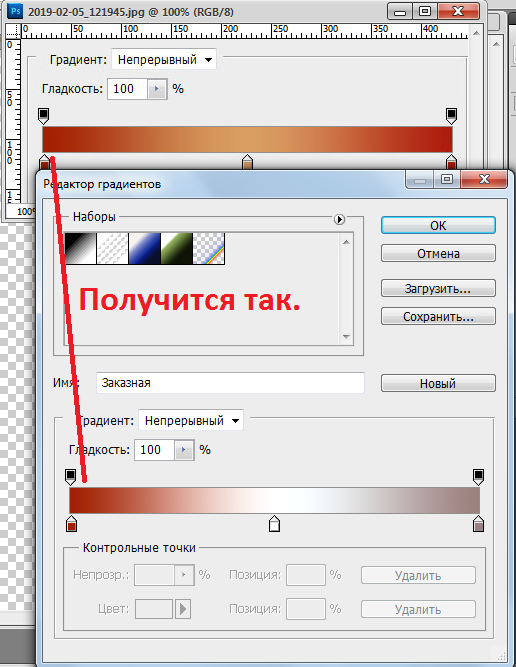
Task: Open the Гладкость value slider arrow
Action: pos(184,450)
